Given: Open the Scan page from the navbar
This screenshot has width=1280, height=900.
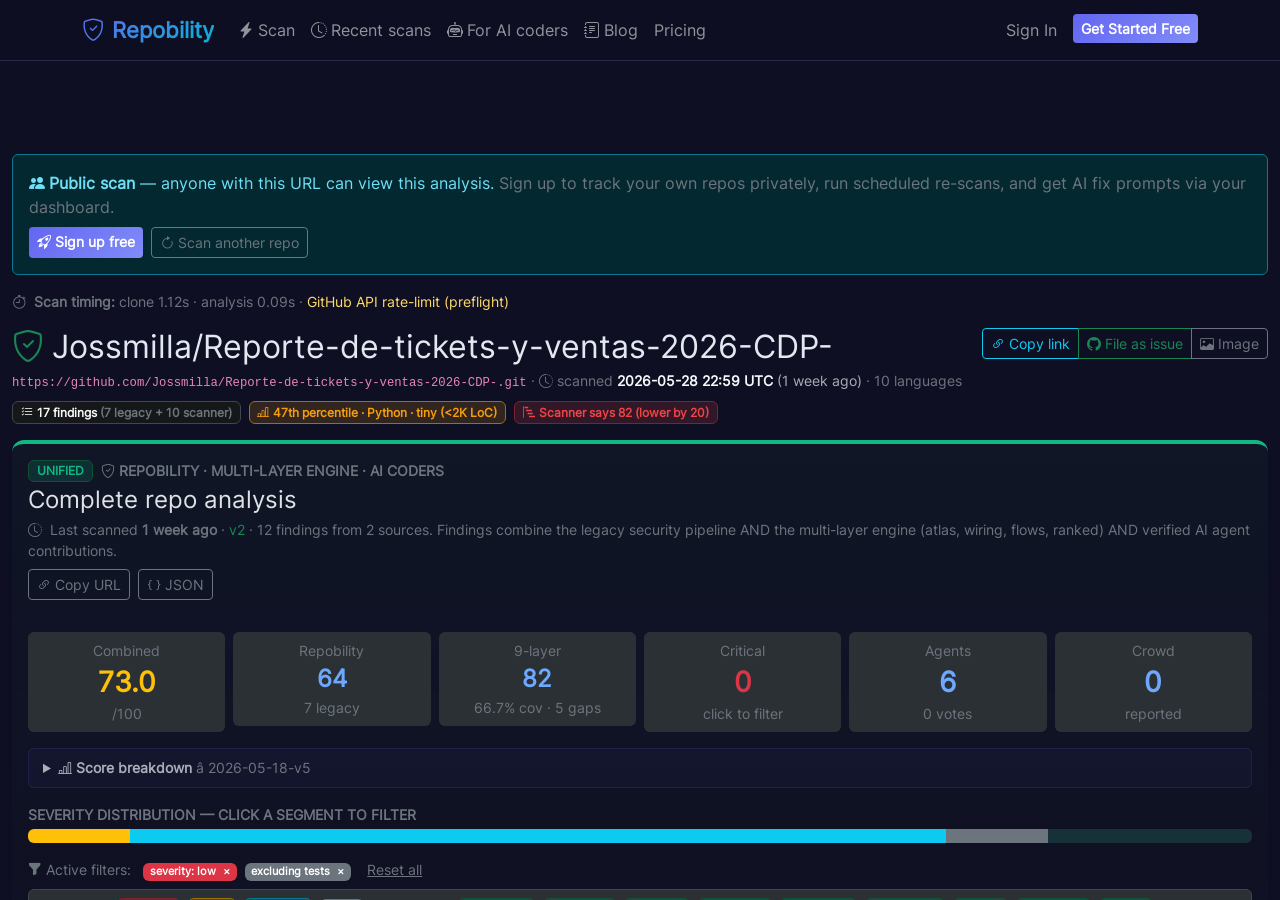Looking at the screenshot, I should click(267, 30).
